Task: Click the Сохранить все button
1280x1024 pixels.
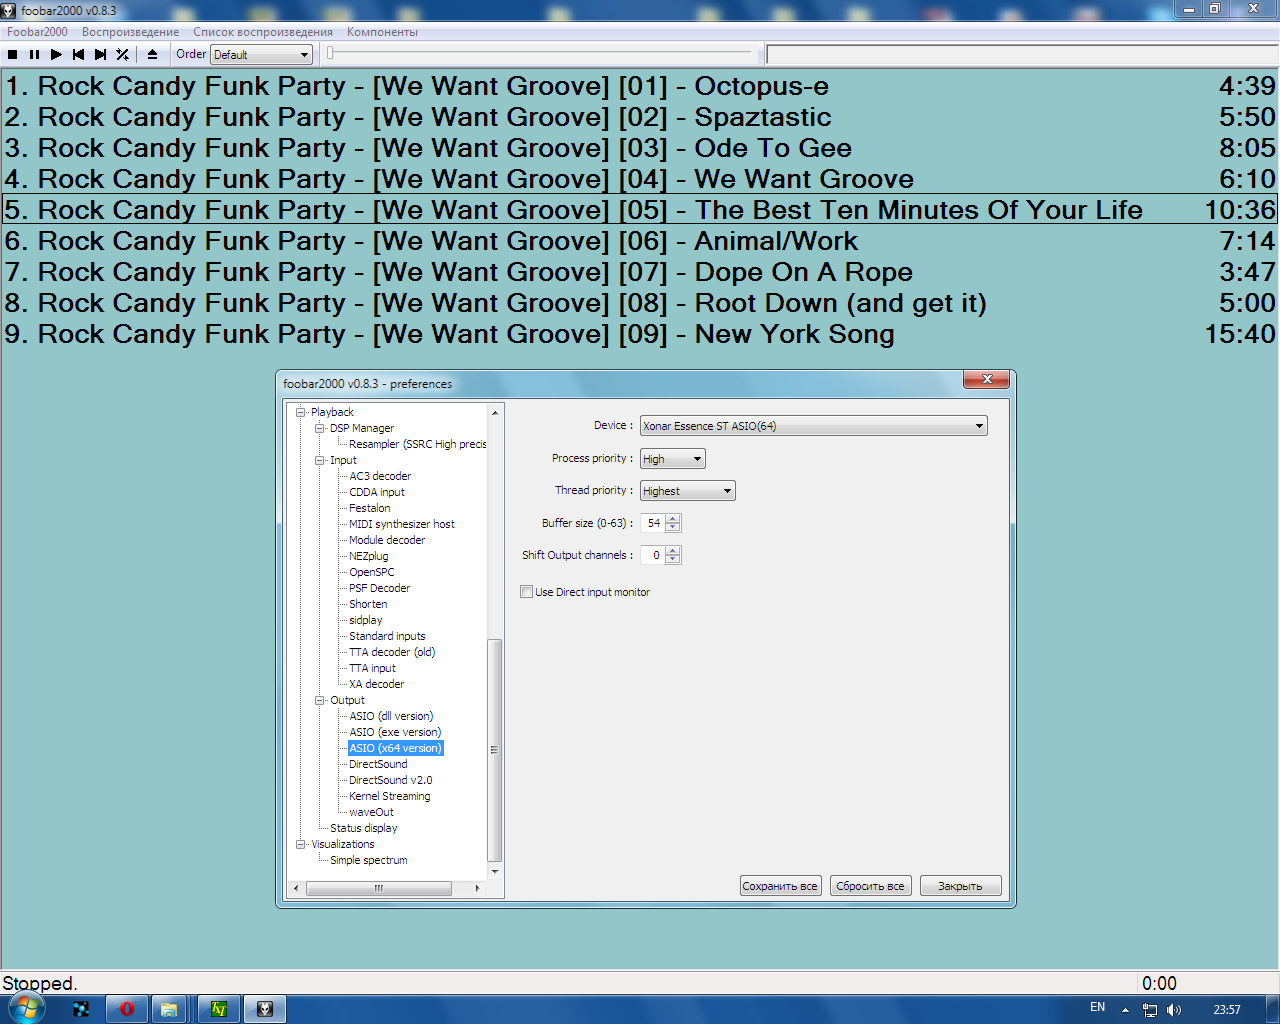Action: [x=780, y=886]
